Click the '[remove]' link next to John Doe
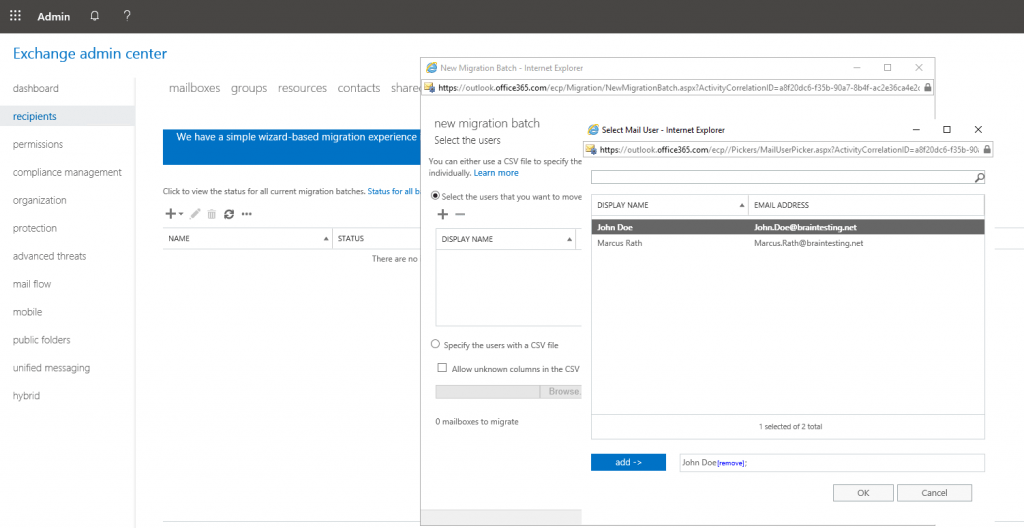The image size is (1024, 528). point(731,463)
